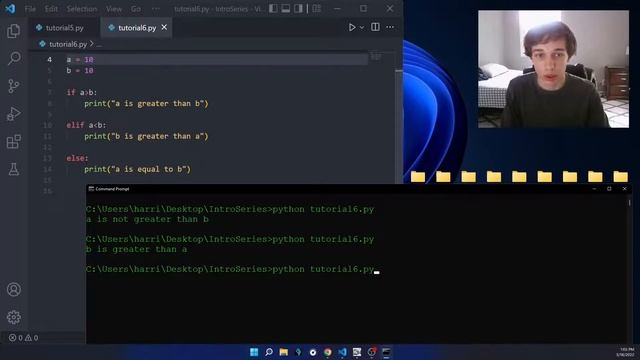Open the Extensions view
Viewport: 640px width, 360px height.
tap(13, 142)
